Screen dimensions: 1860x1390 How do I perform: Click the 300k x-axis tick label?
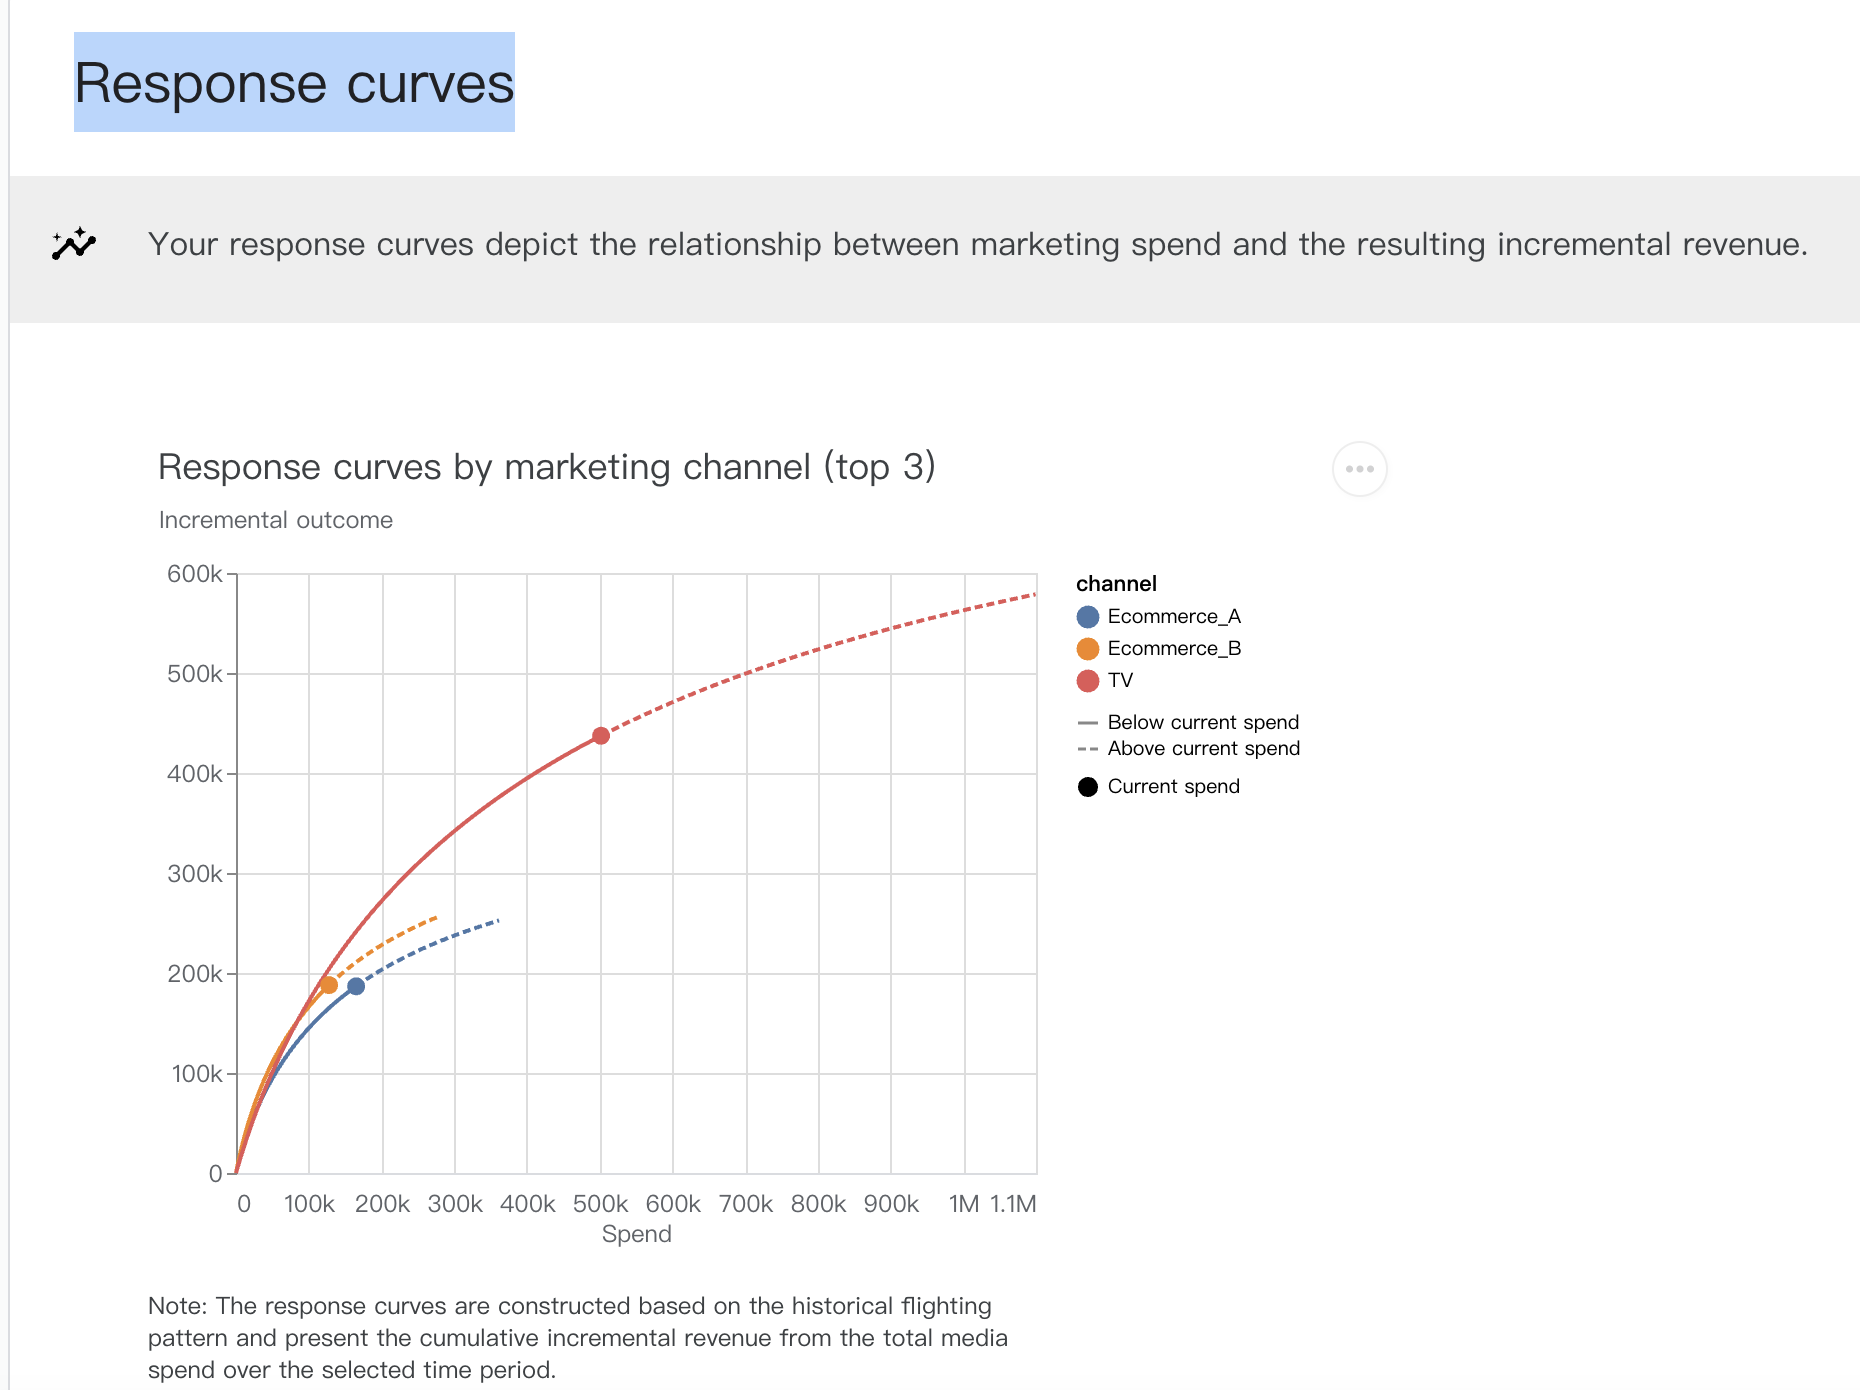pyautogui.click(x=455, y=1204)
